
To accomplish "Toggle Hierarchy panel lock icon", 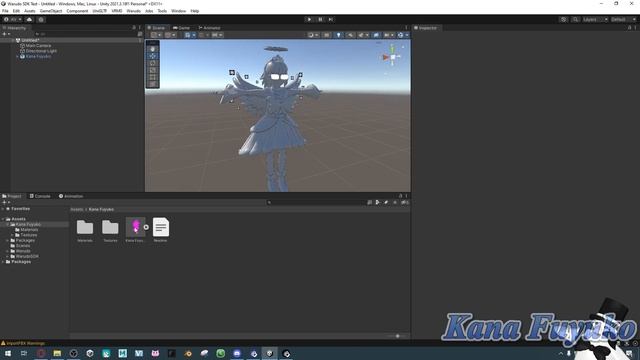I will tap(134, 28).
